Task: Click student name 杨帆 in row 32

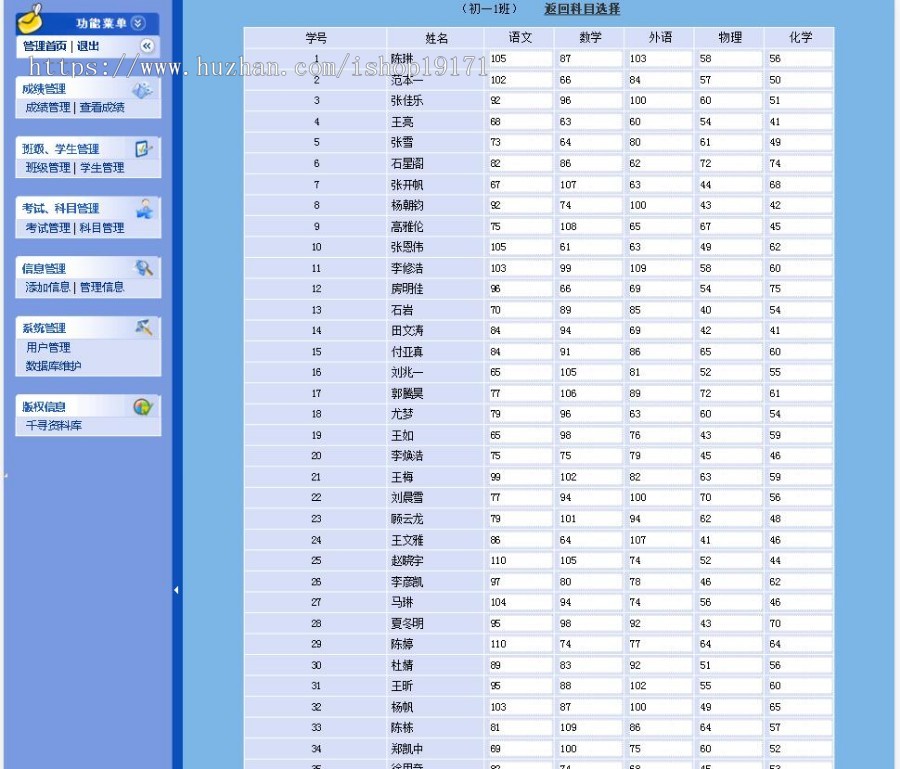Action: tap(402, 707)
